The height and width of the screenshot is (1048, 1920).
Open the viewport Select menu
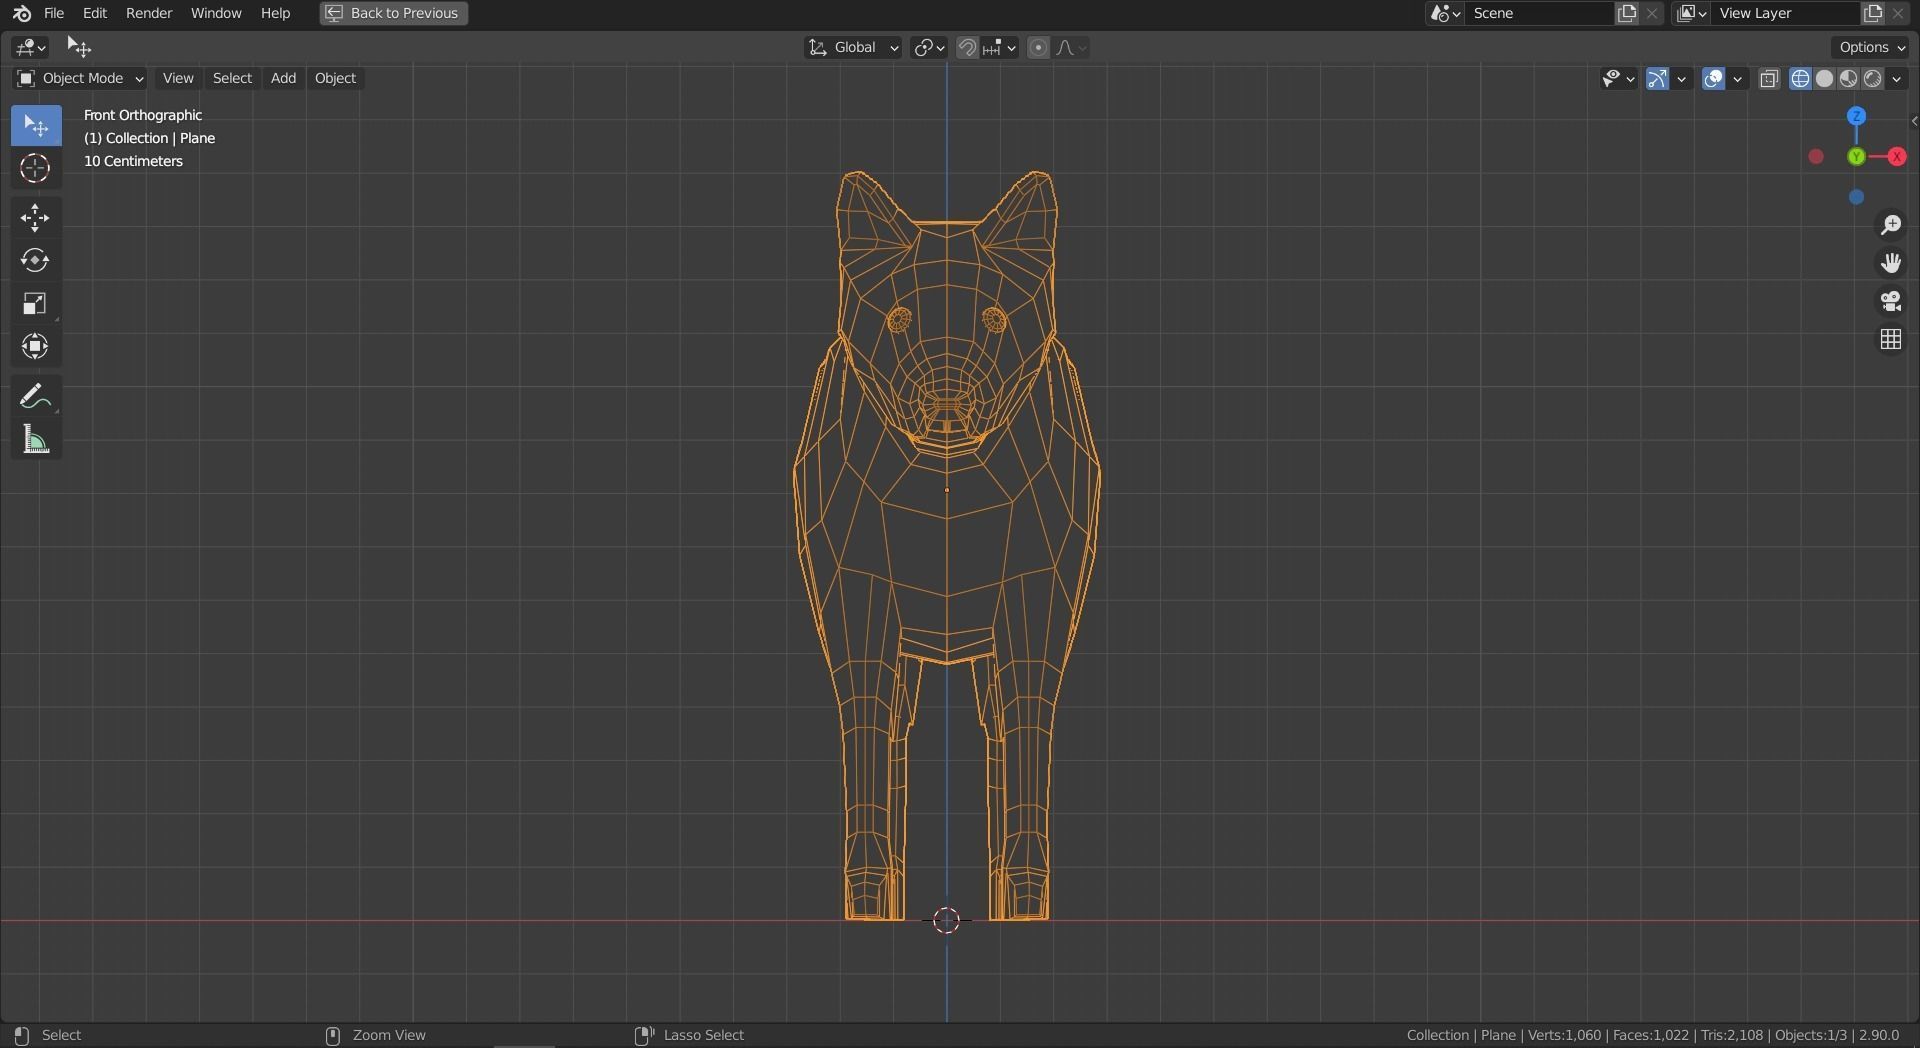[x=232, y=78]
